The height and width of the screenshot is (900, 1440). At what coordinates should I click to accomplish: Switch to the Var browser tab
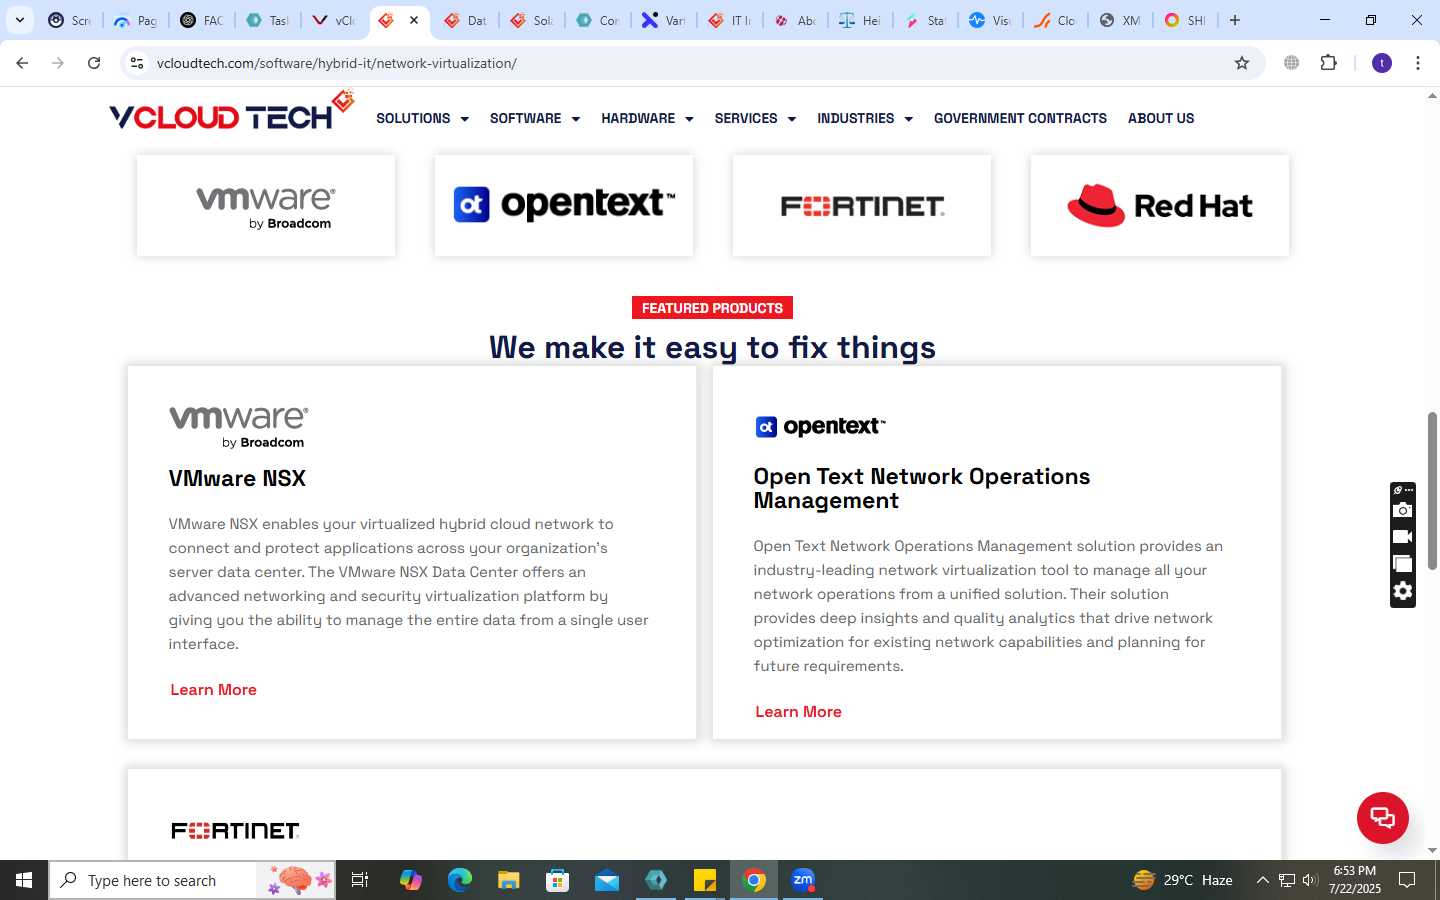pos(662,20)
